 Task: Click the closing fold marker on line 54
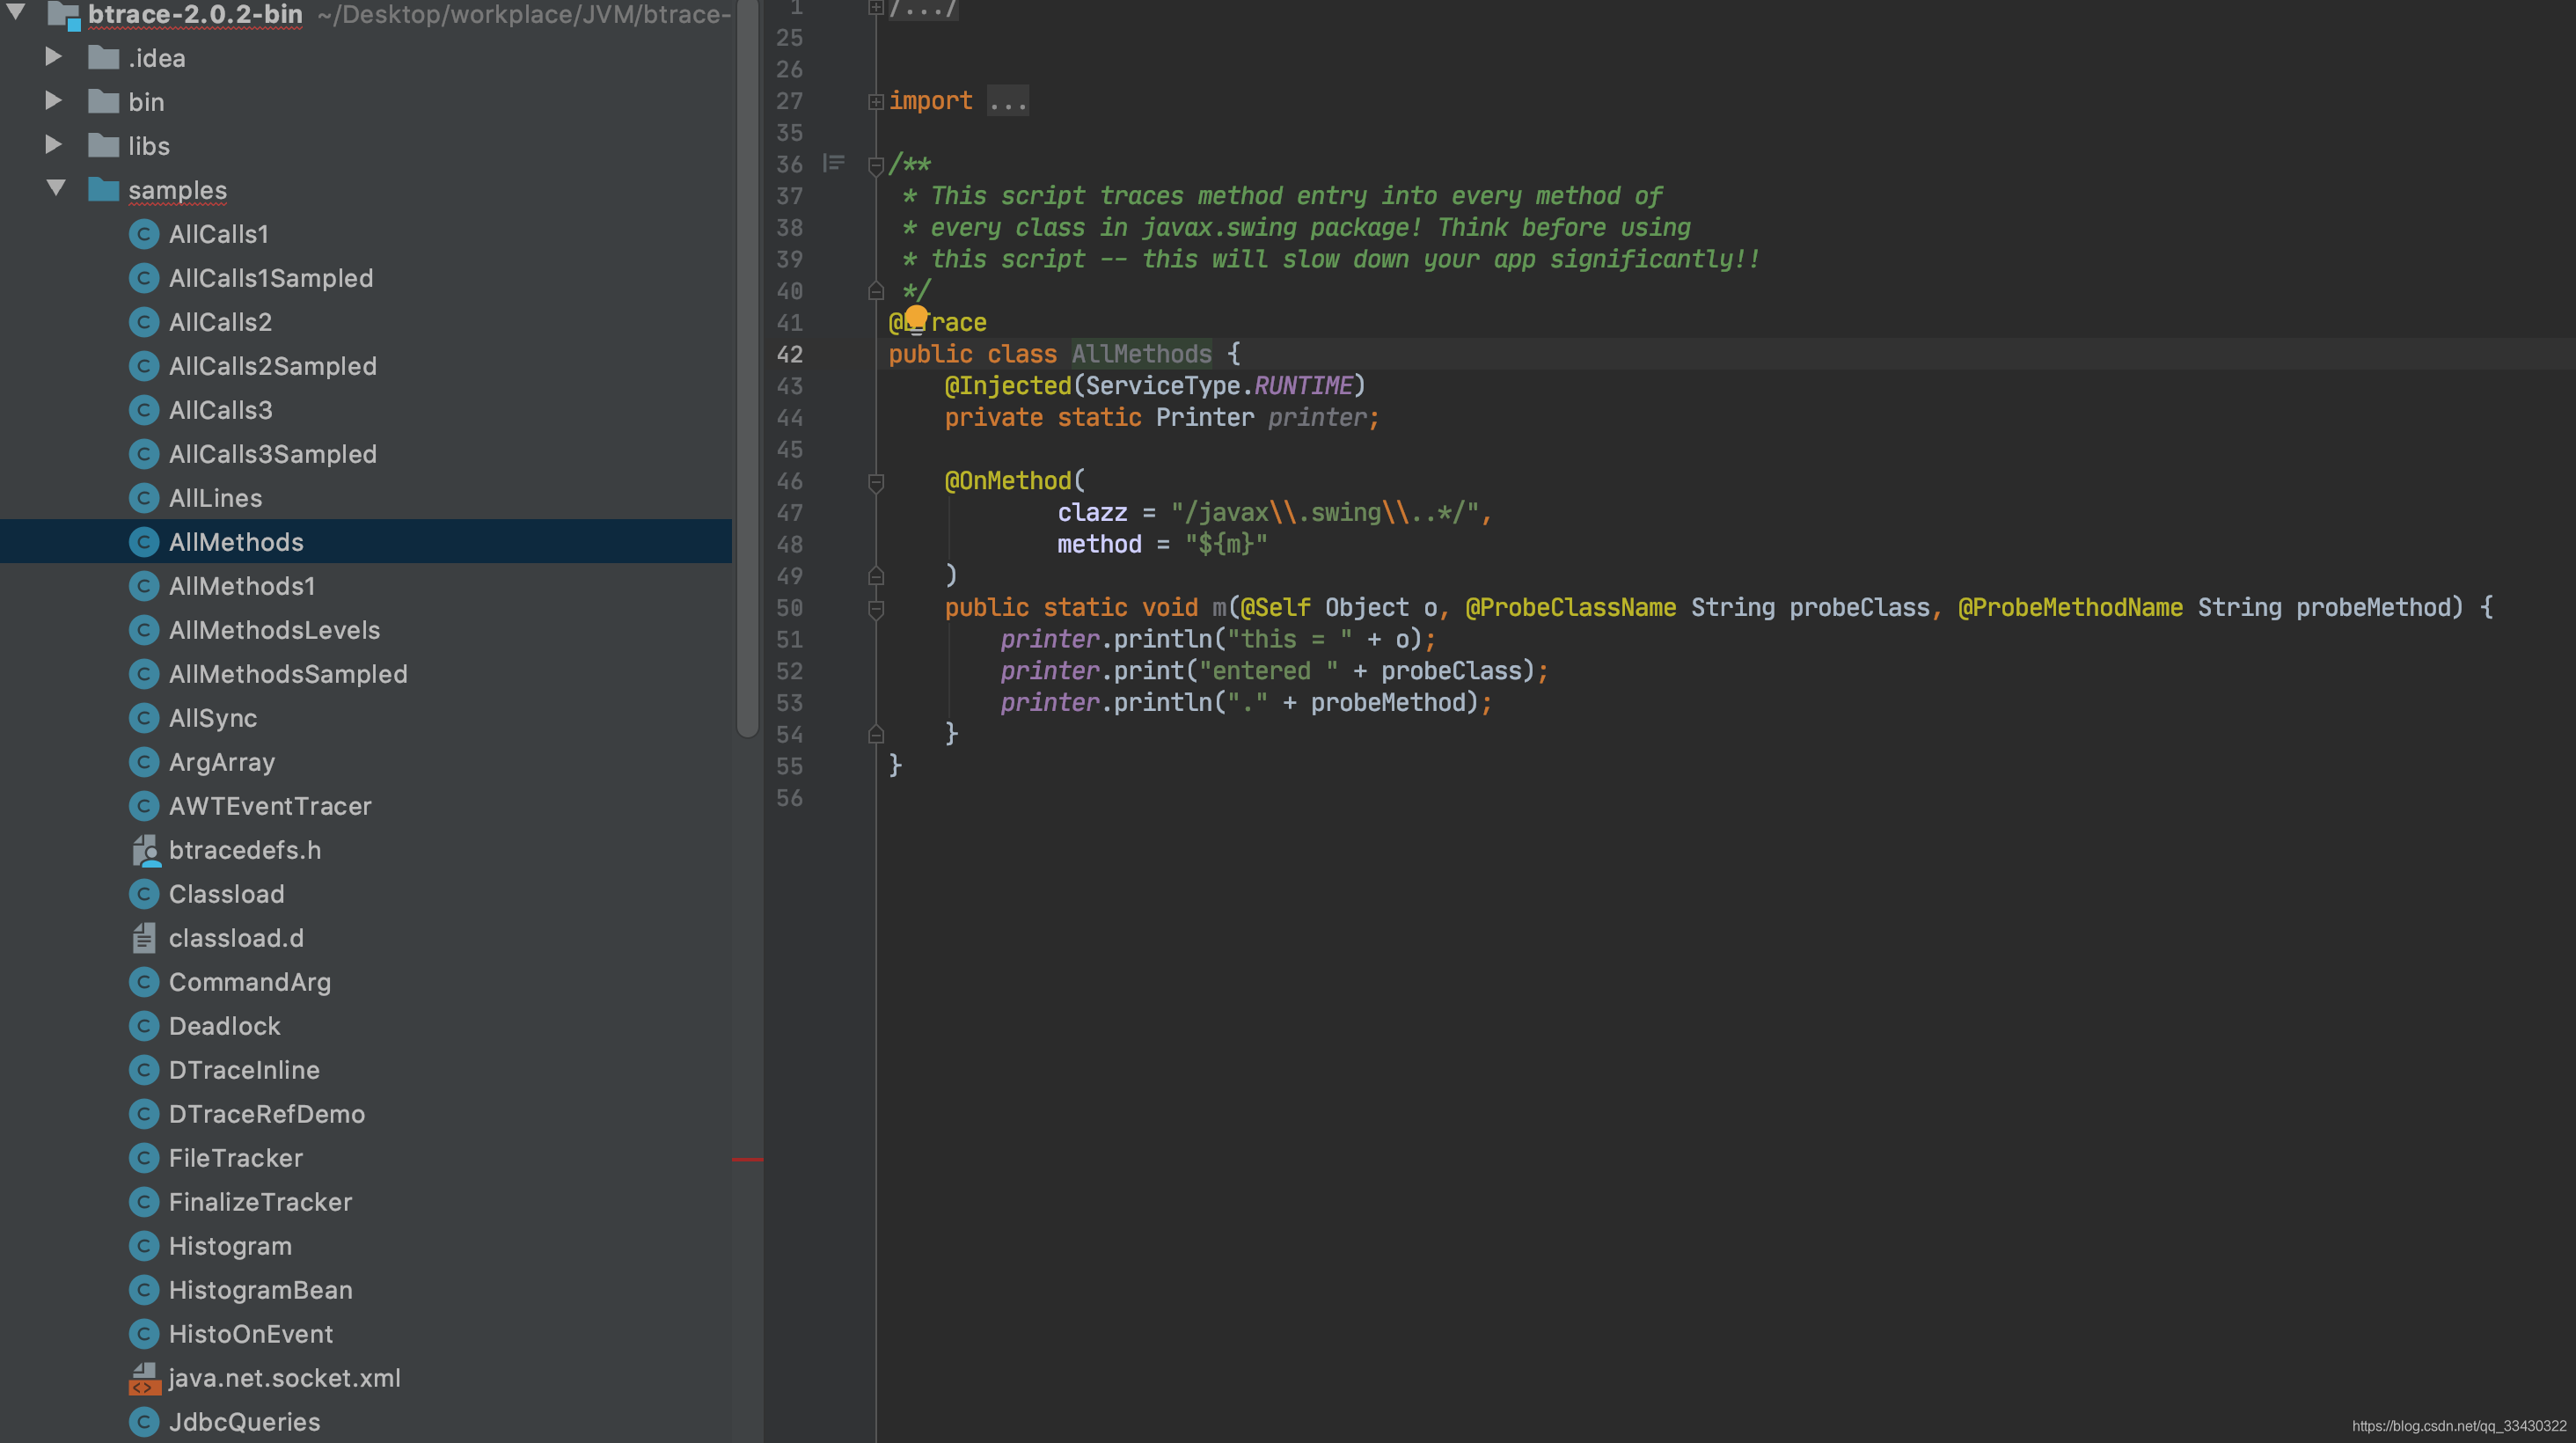875,735
